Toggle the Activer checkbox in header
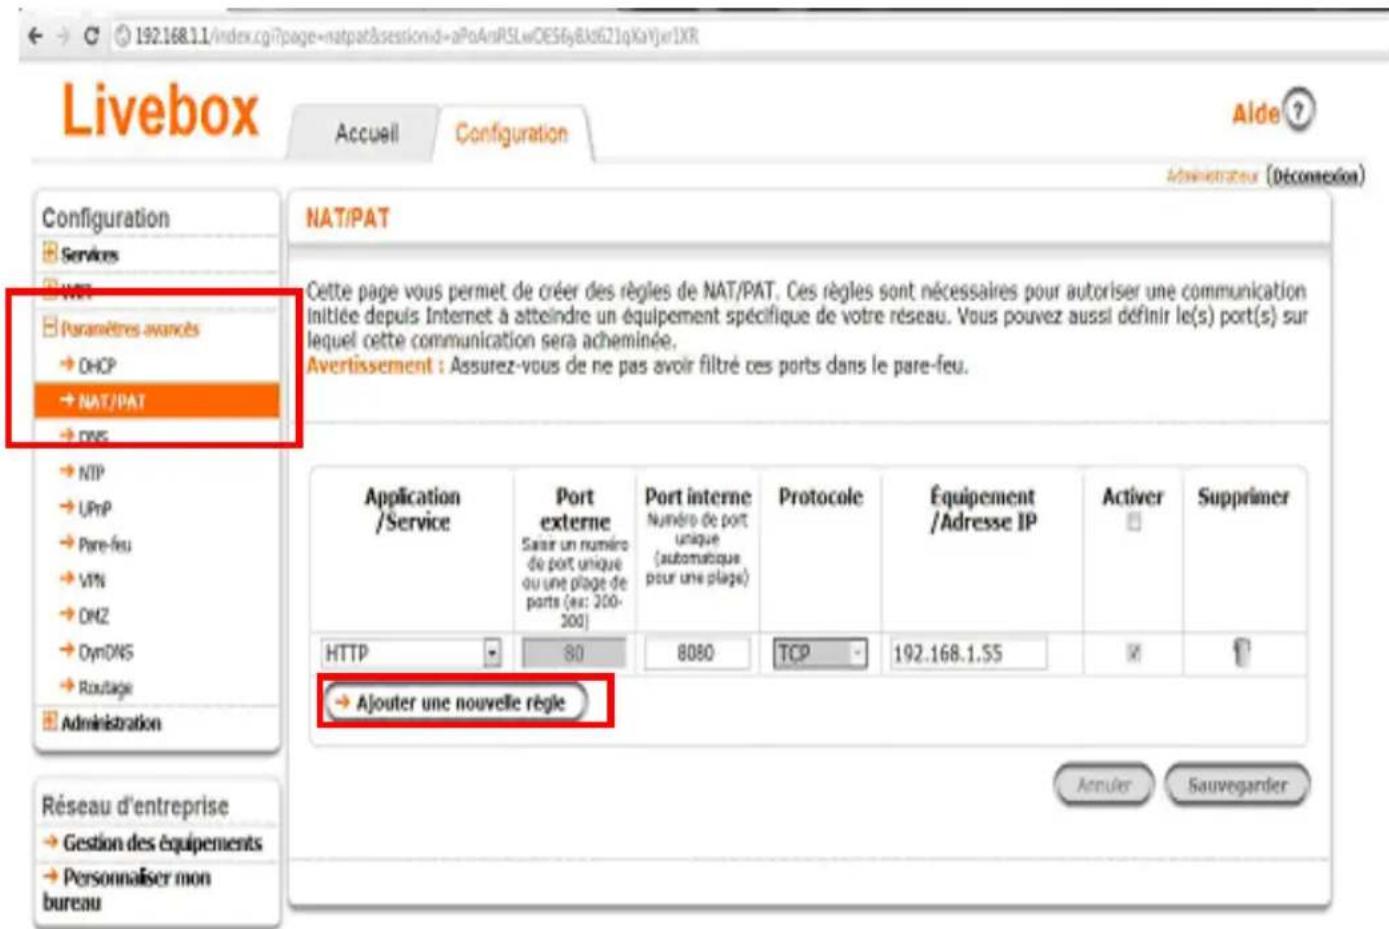This screenshot has height=929, width=1389. [x=1133, y=522]
